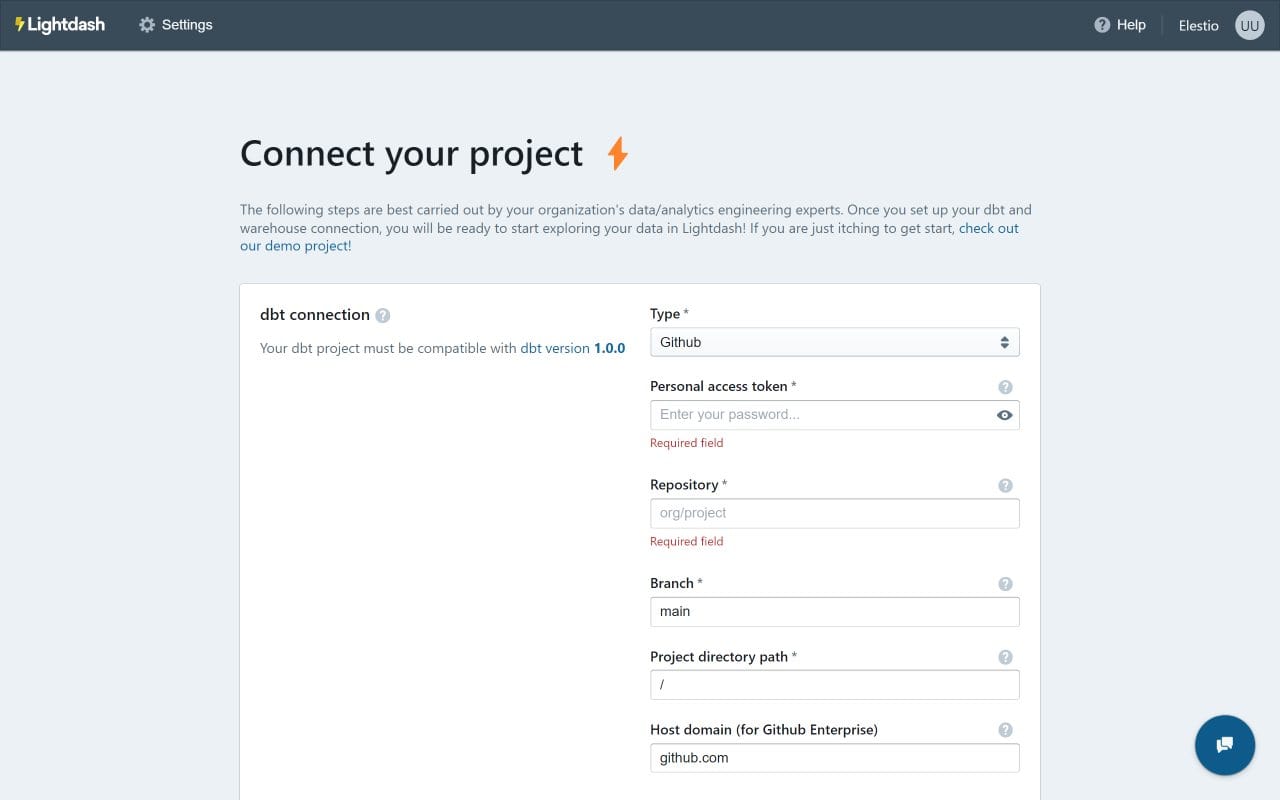1280x800 pixels.
Task: Click Elestio in the navigation bar
Action: click(x=1197, y=25)
